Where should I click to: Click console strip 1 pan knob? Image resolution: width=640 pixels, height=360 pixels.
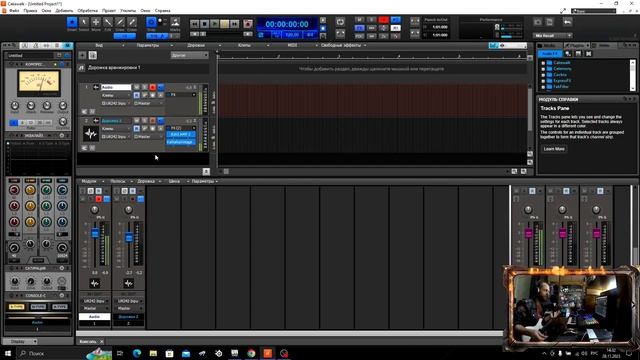click(x=95, y=209)
